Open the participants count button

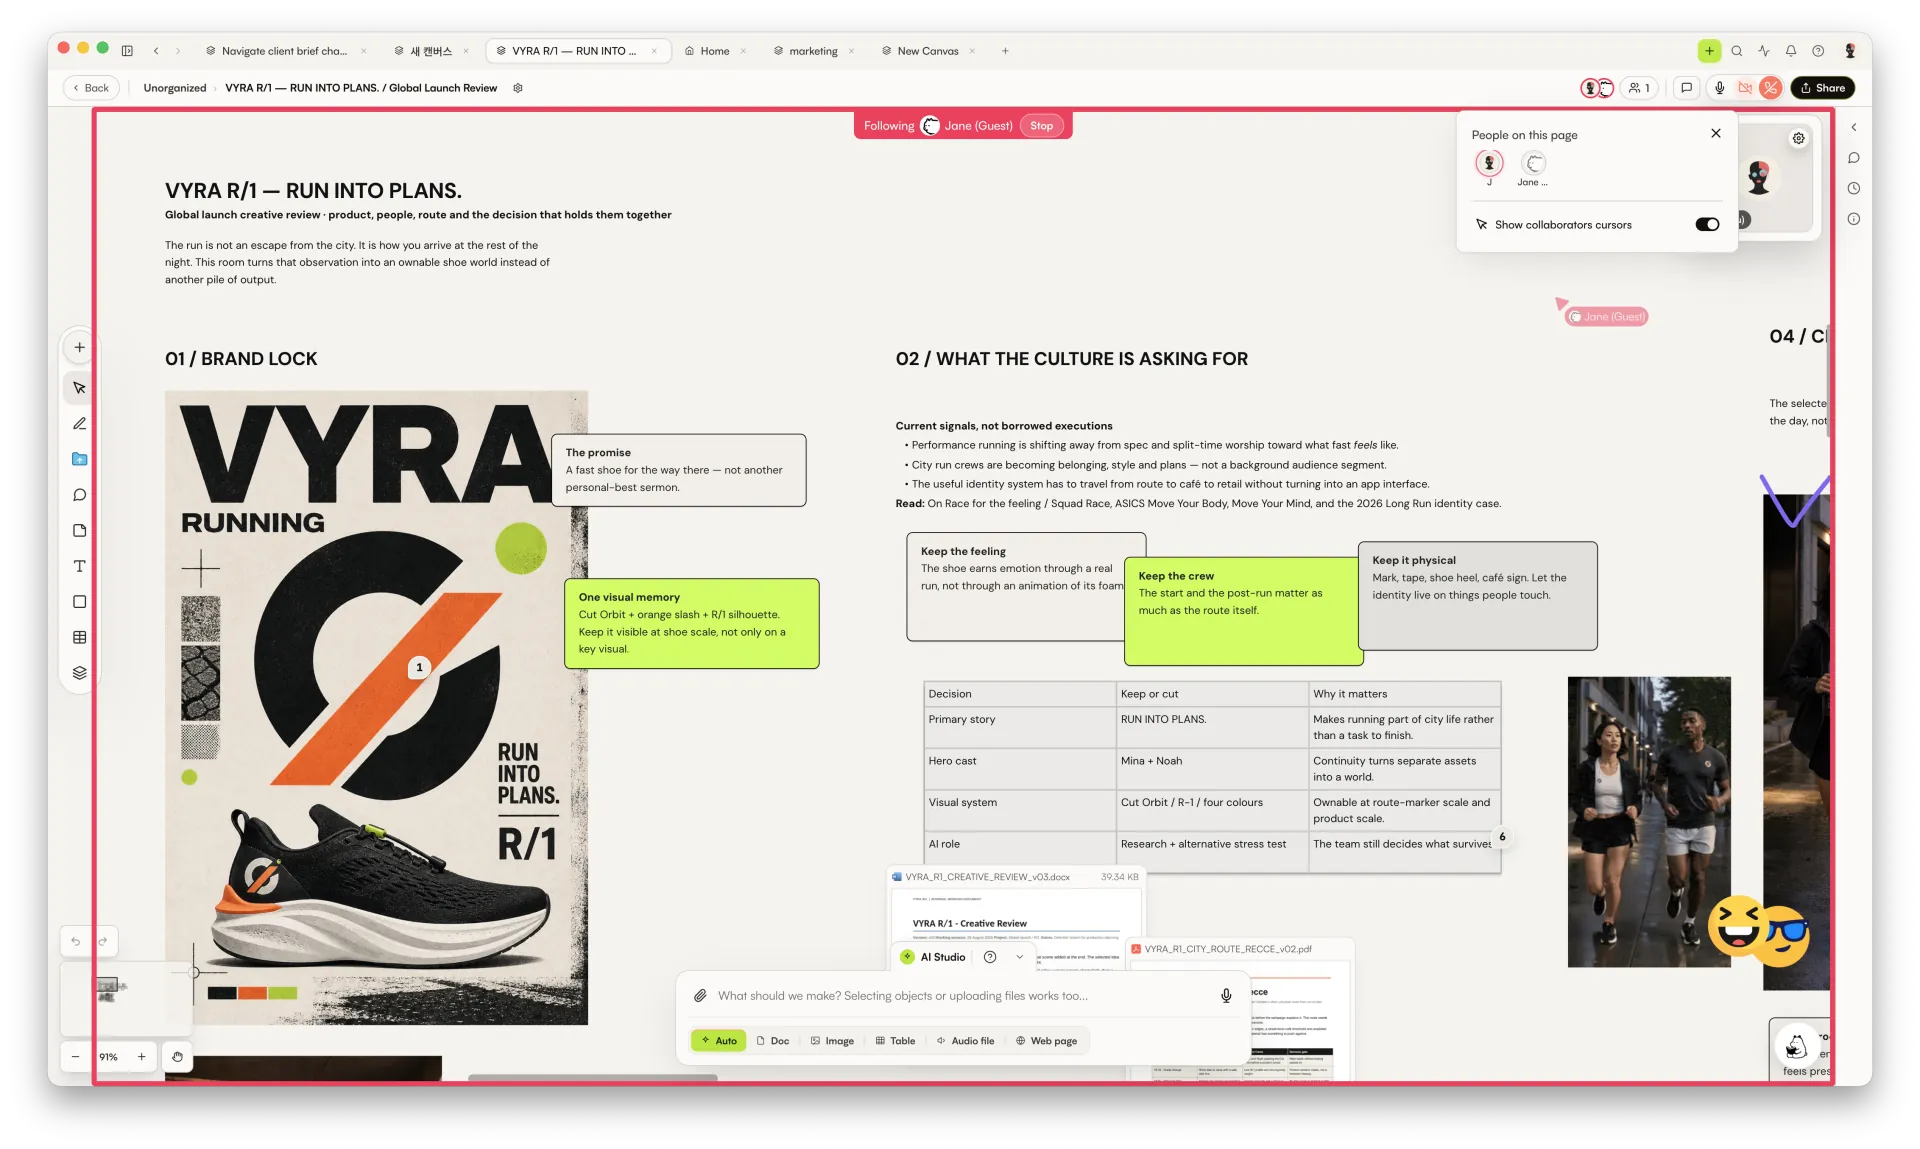[1639, 88]
